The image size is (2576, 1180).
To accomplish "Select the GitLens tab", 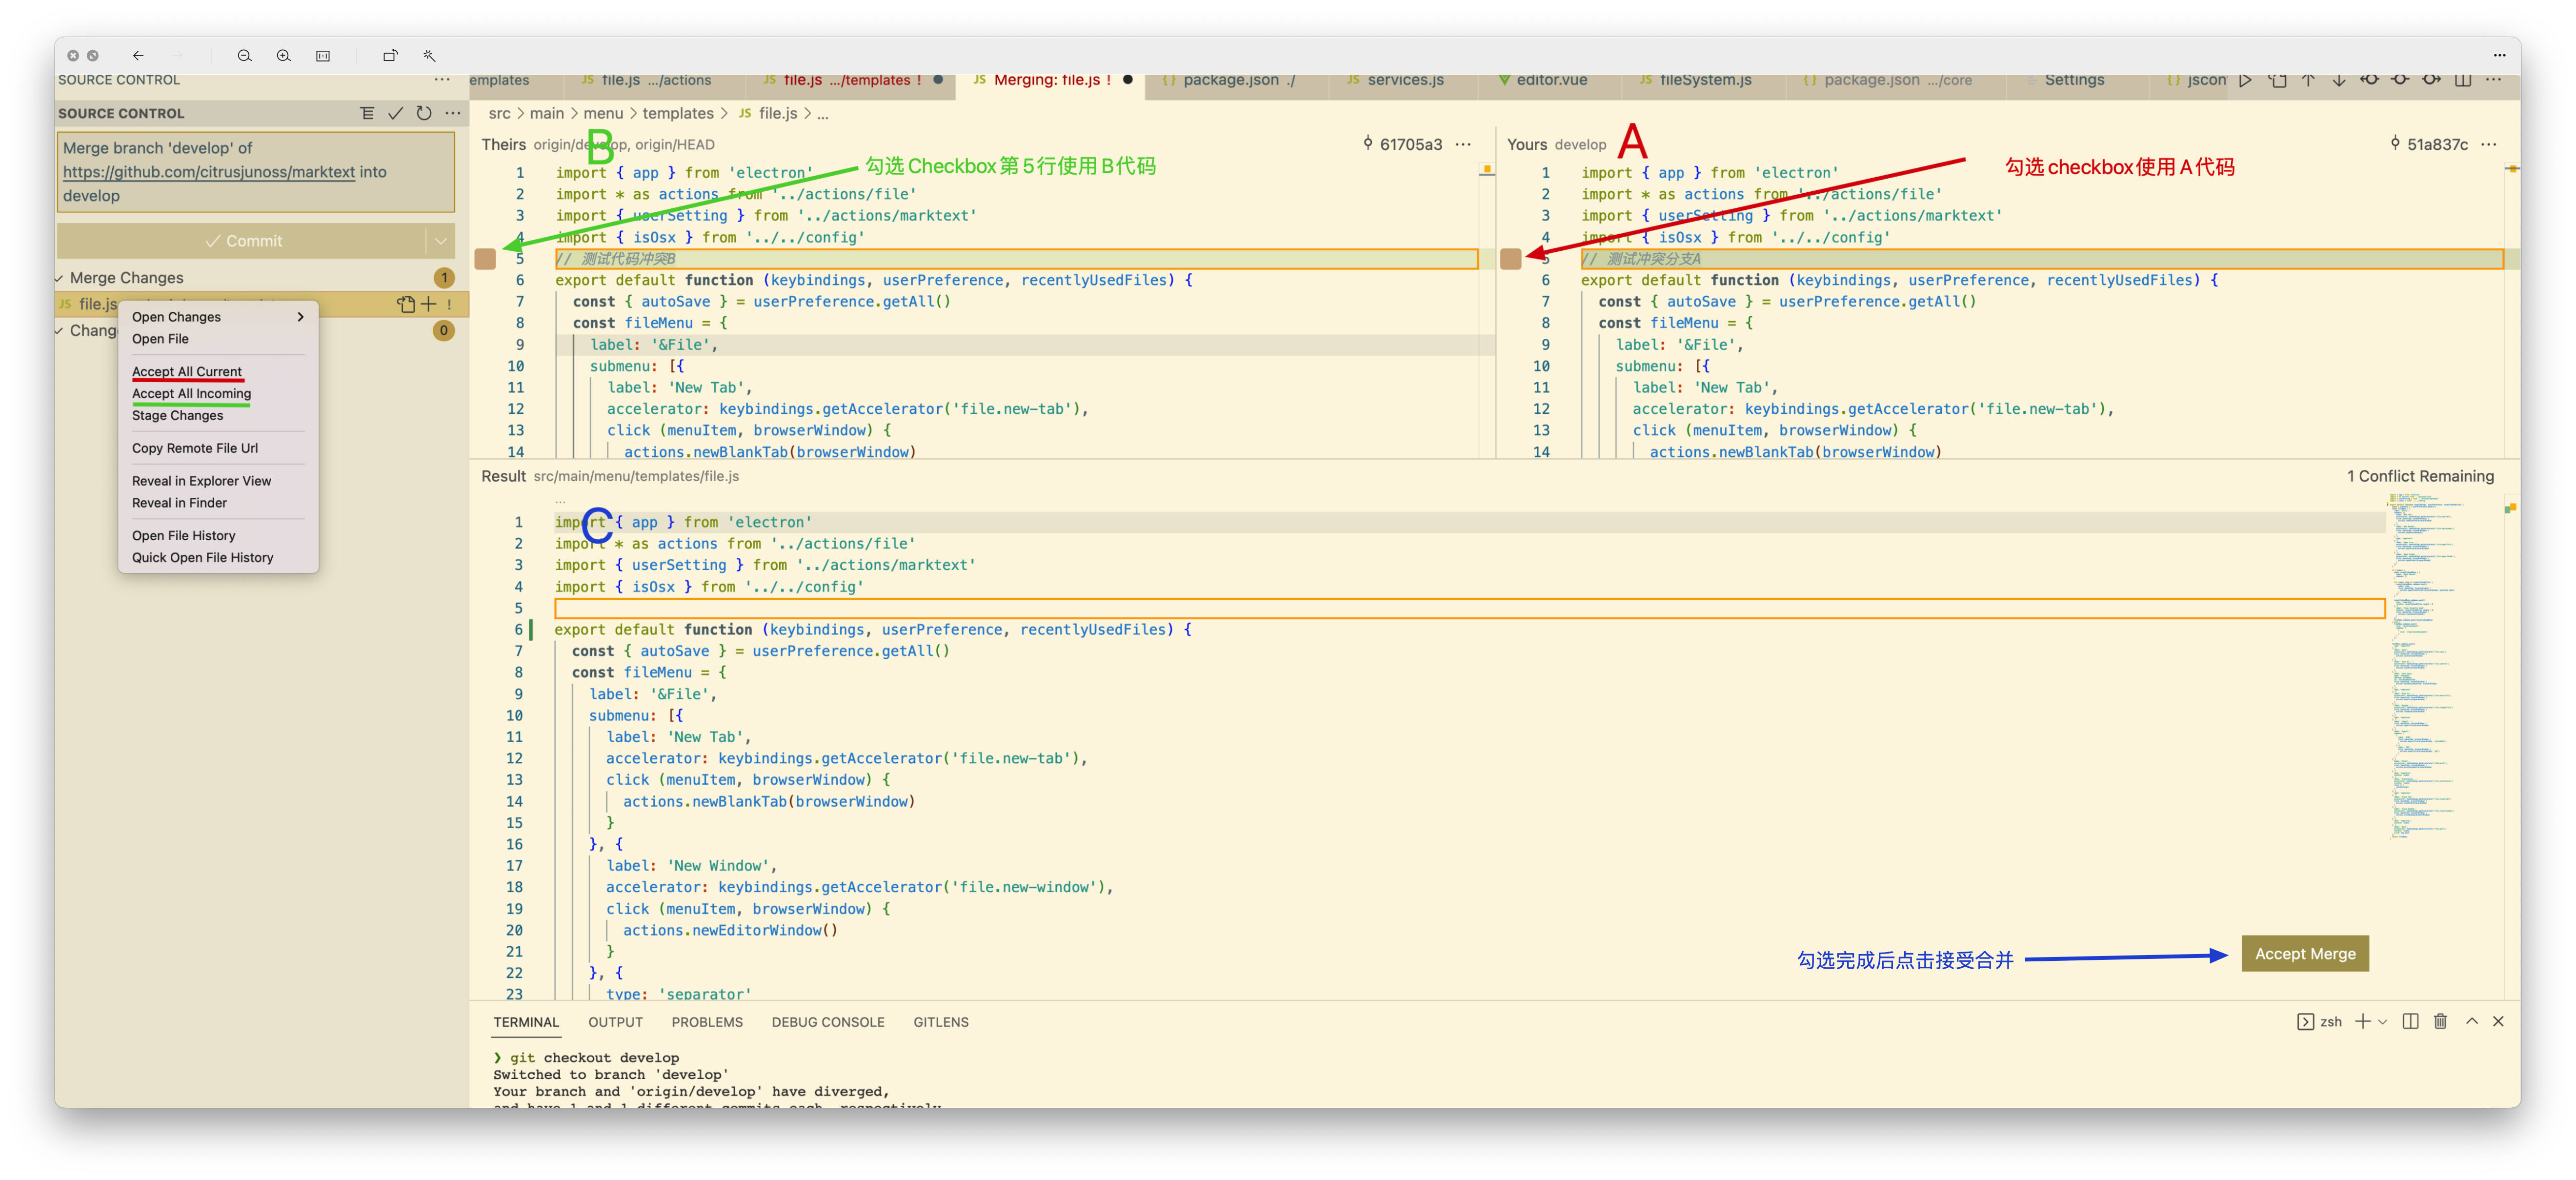I will tap(943, 1022).
